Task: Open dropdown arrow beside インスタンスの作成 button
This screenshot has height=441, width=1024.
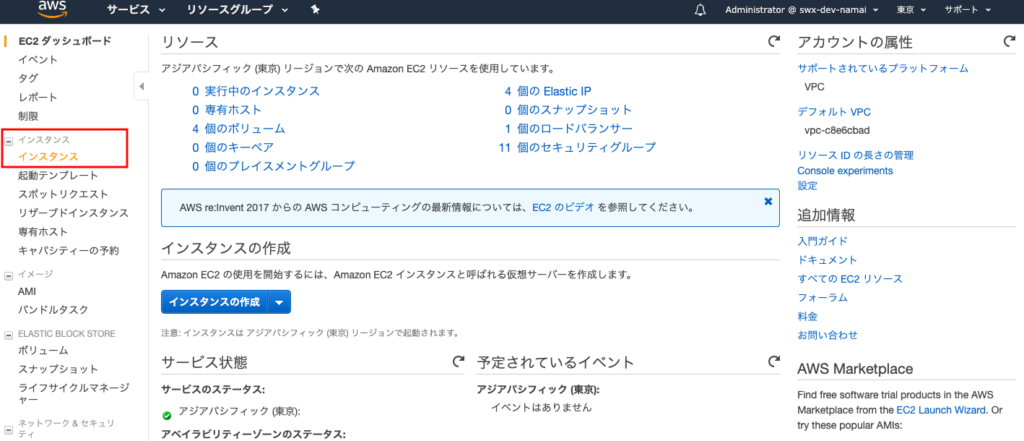Action: 281,302
